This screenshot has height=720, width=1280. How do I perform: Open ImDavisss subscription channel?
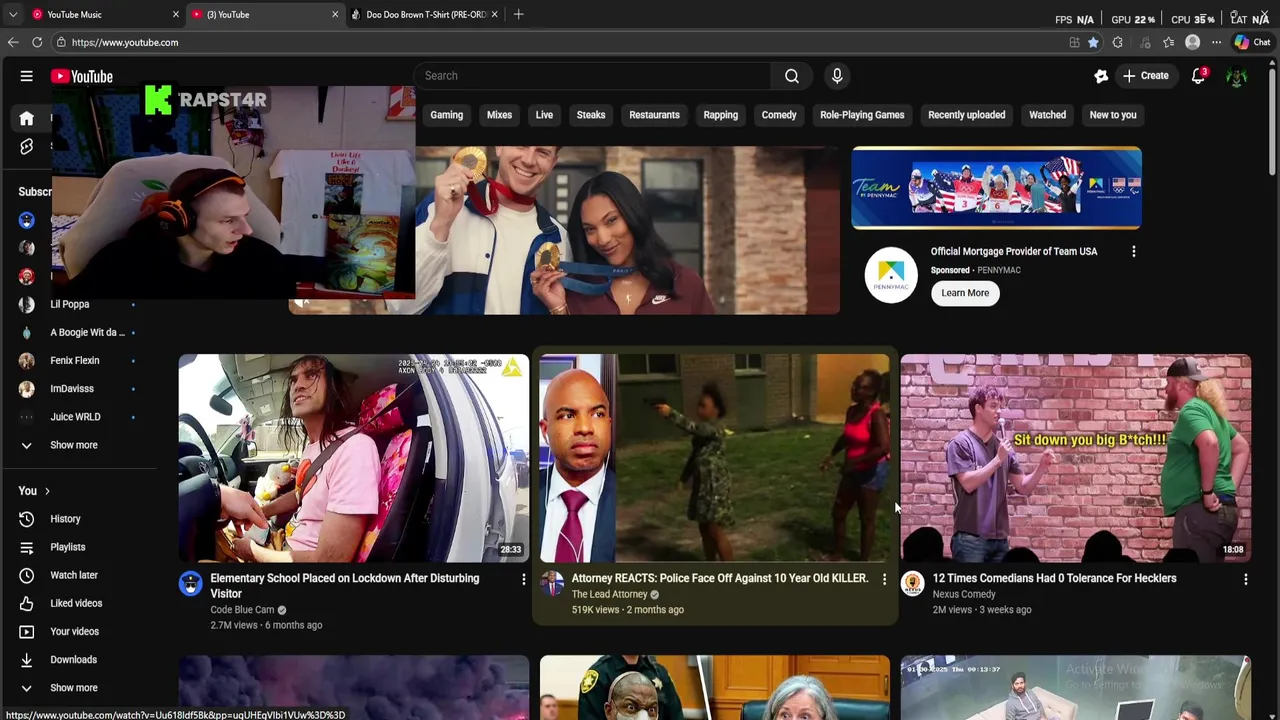pyautogui.click(x=78, y=388)
